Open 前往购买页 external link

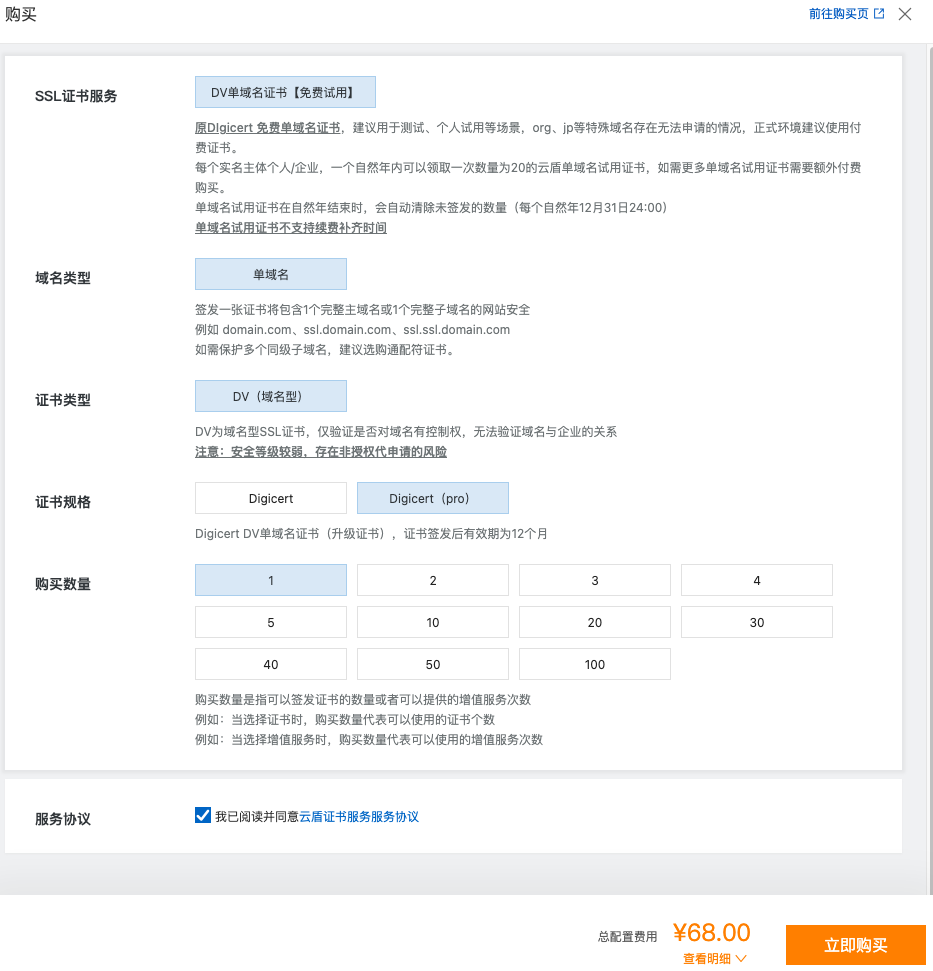(x=846, y=14)
